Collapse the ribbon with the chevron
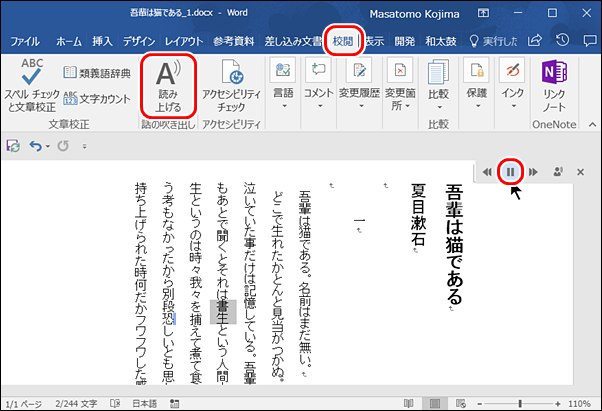The image size is (602, 411). 592,124
